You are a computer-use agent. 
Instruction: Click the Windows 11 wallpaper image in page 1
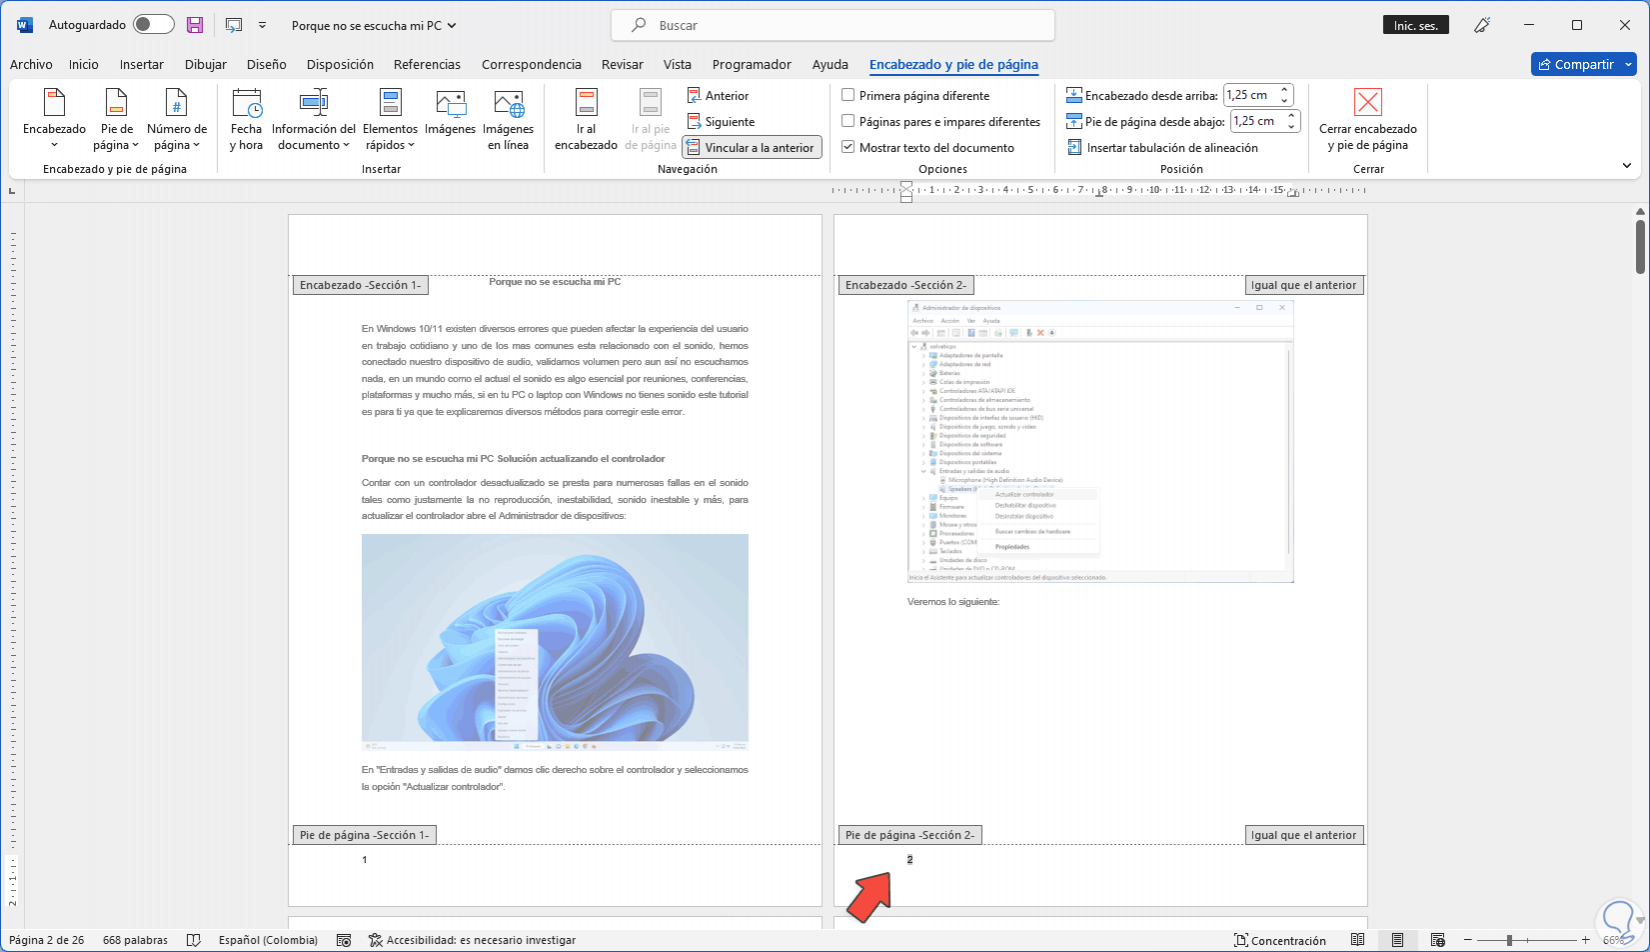pyautogui.click(x=555, y=642)
